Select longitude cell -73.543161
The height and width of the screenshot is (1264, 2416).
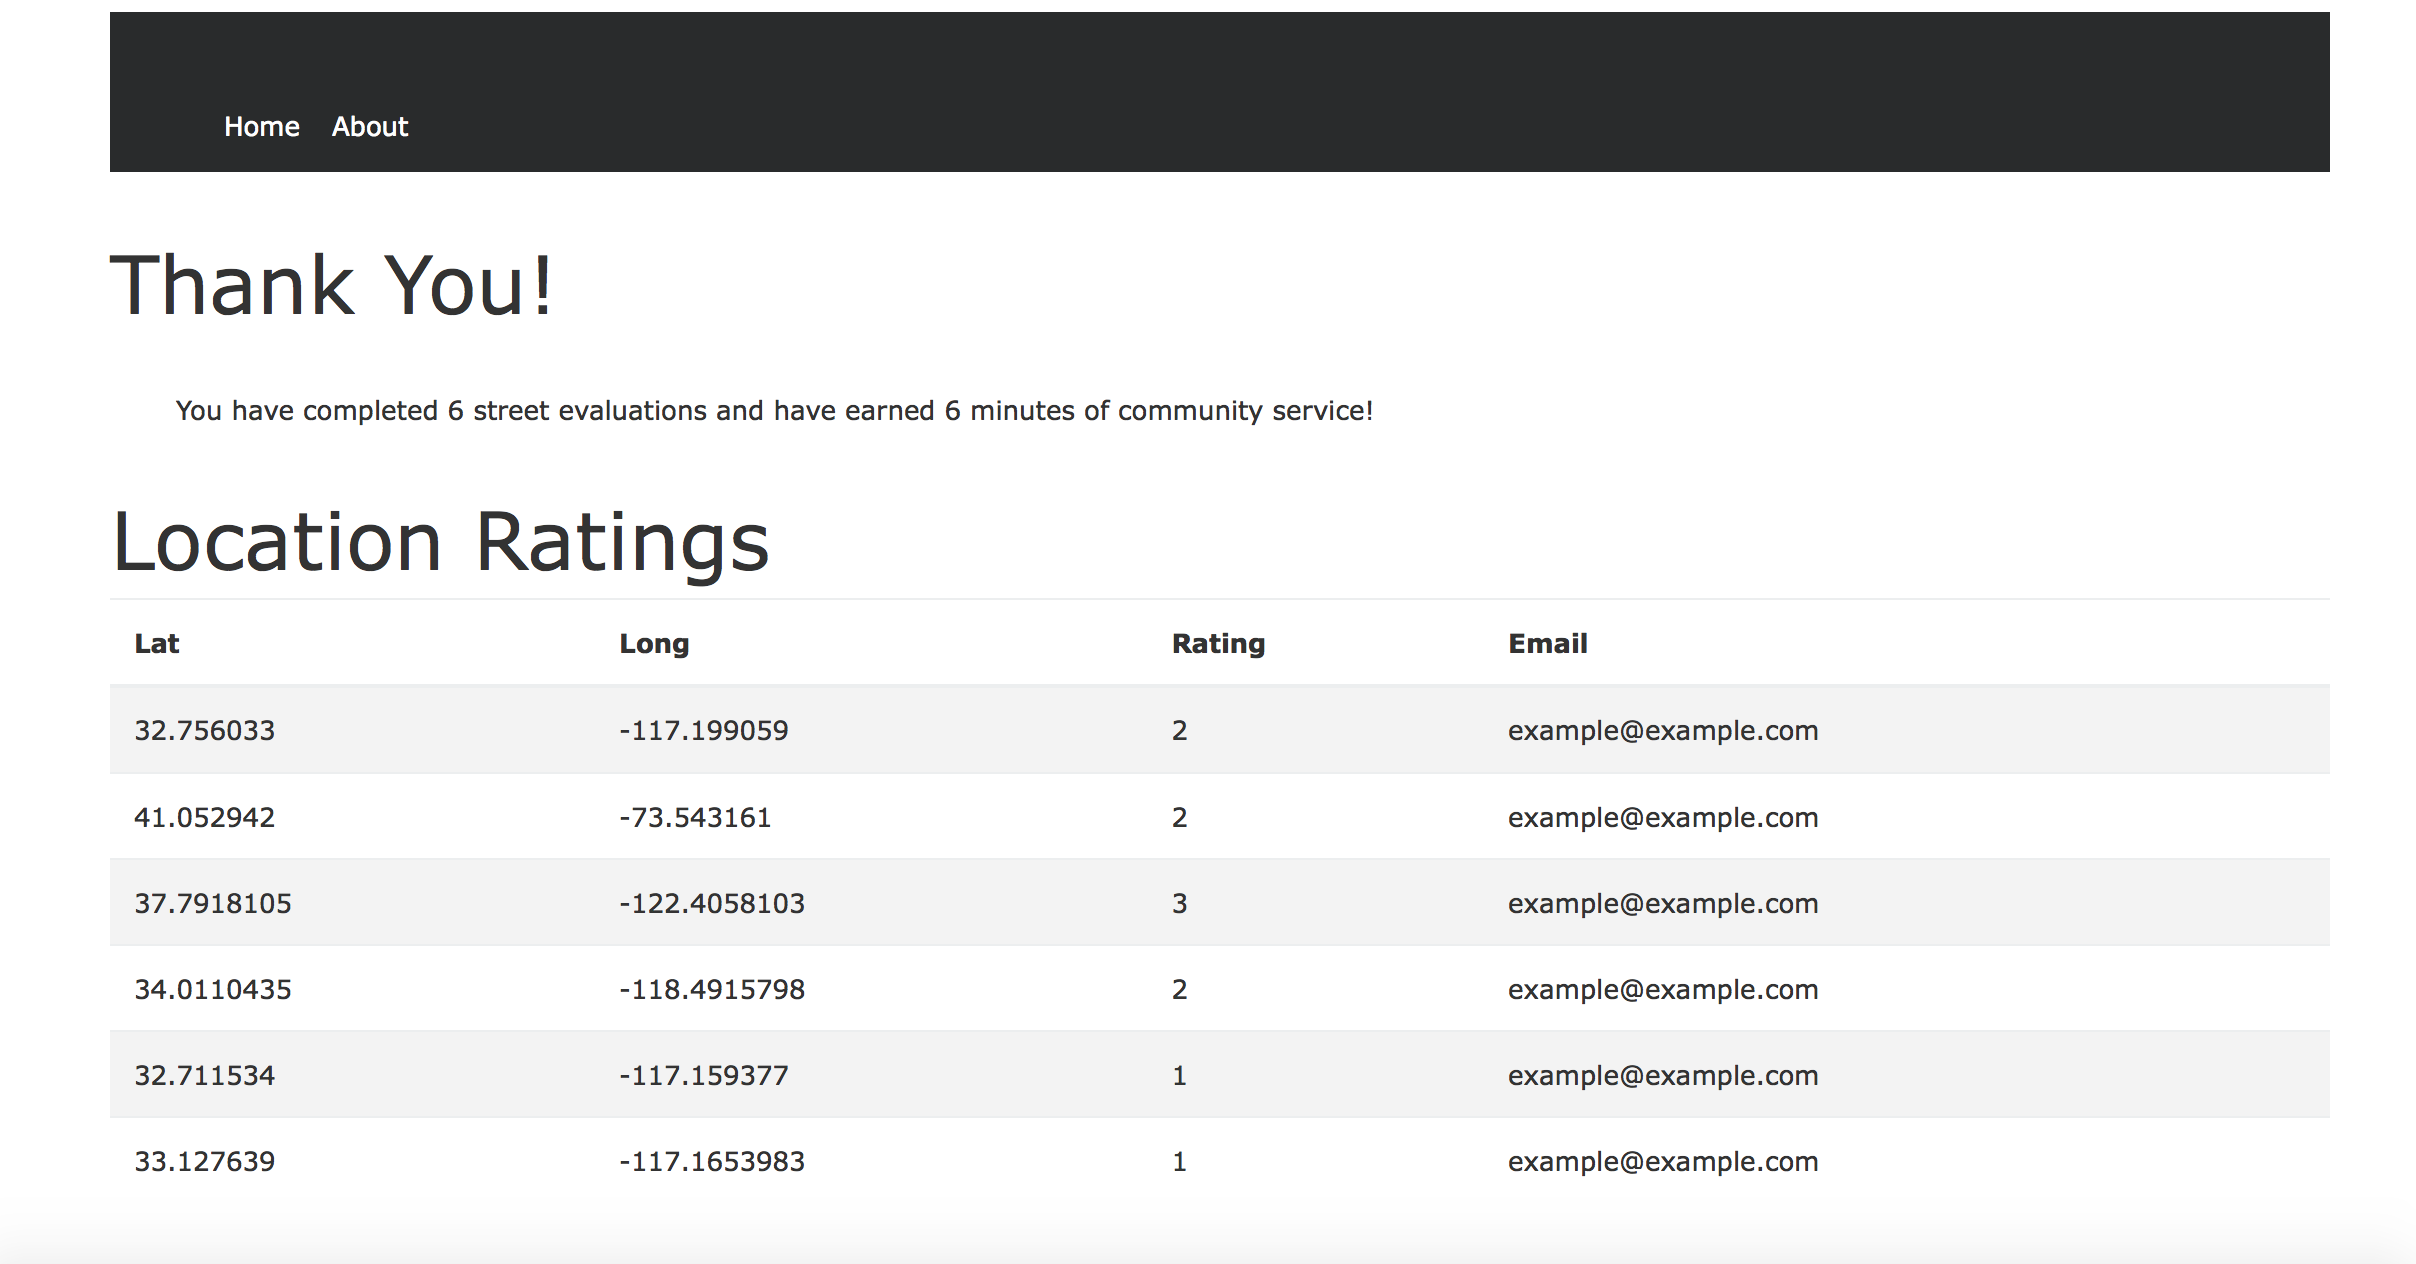click(695, 818)
